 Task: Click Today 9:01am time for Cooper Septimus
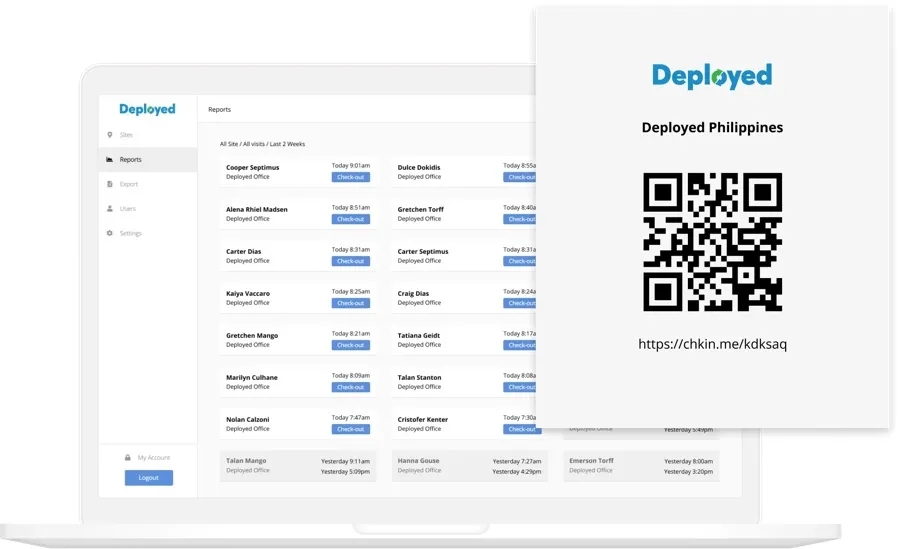coord(351,165)
